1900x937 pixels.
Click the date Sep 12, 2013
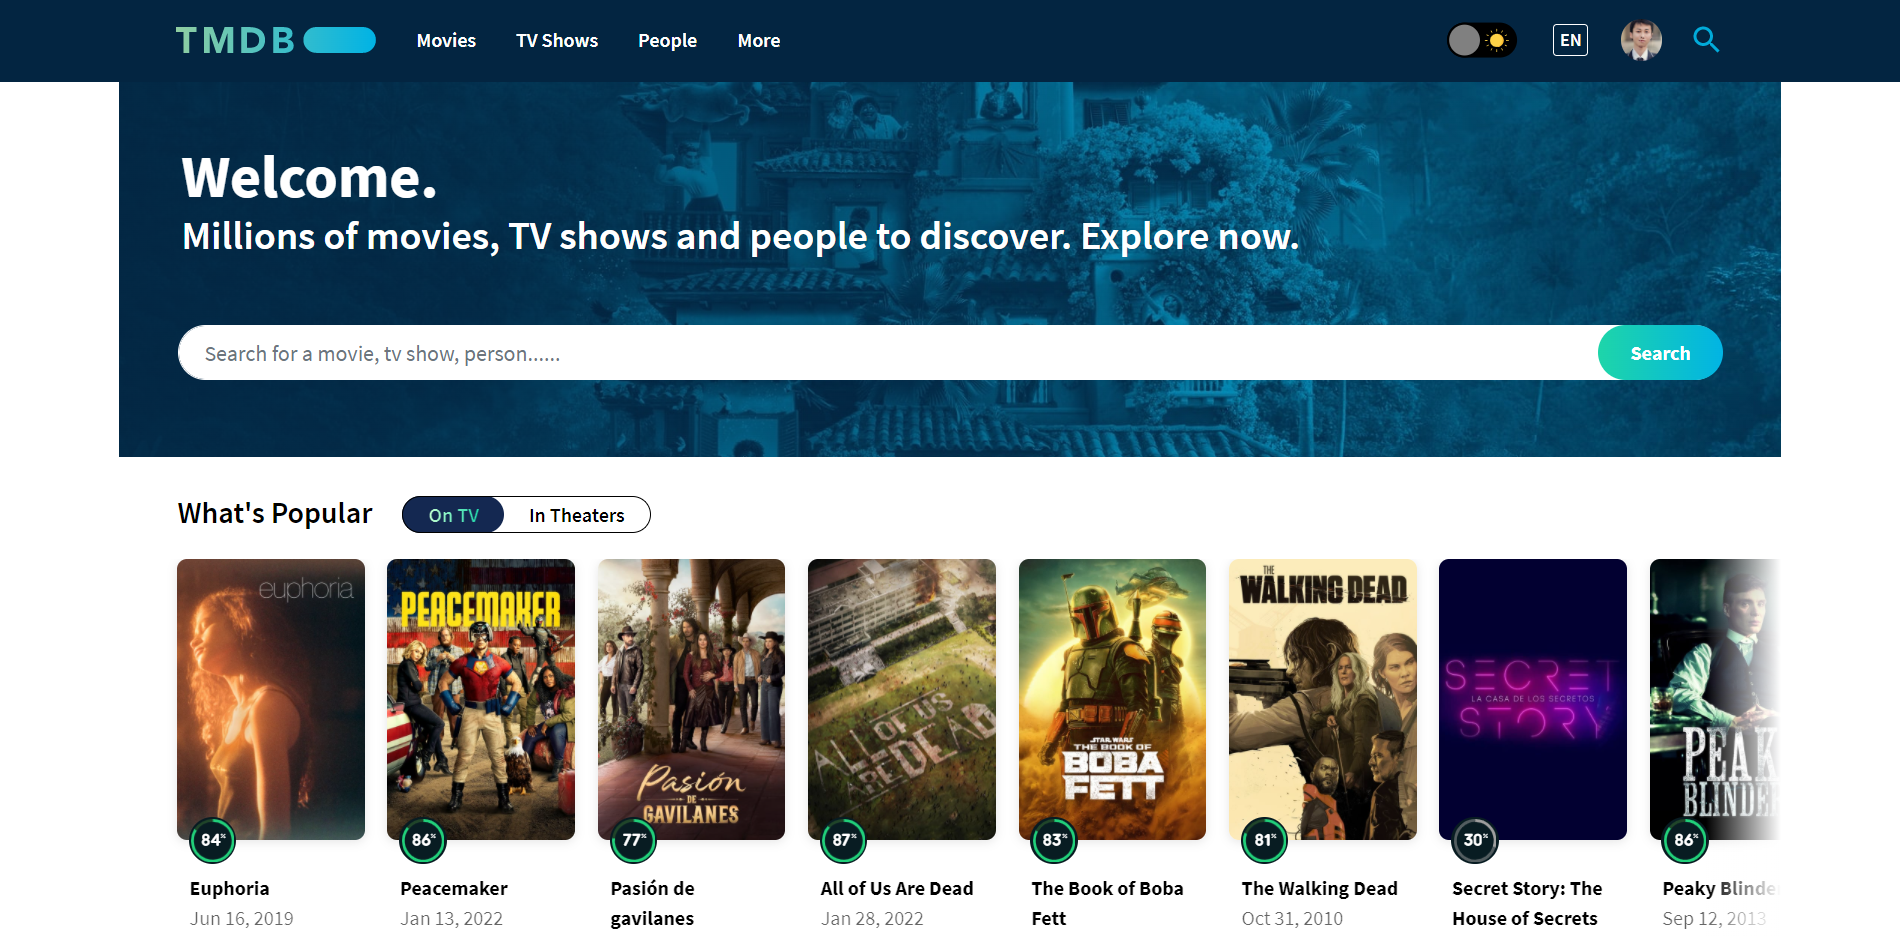[1714, 918]
